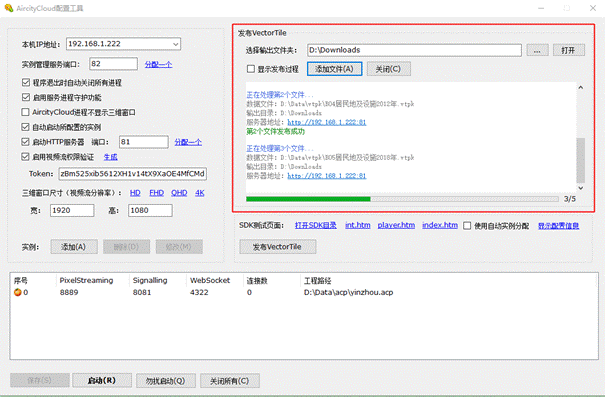Toggle the 显示发布过程 checkbox

[x=251, y=69]
